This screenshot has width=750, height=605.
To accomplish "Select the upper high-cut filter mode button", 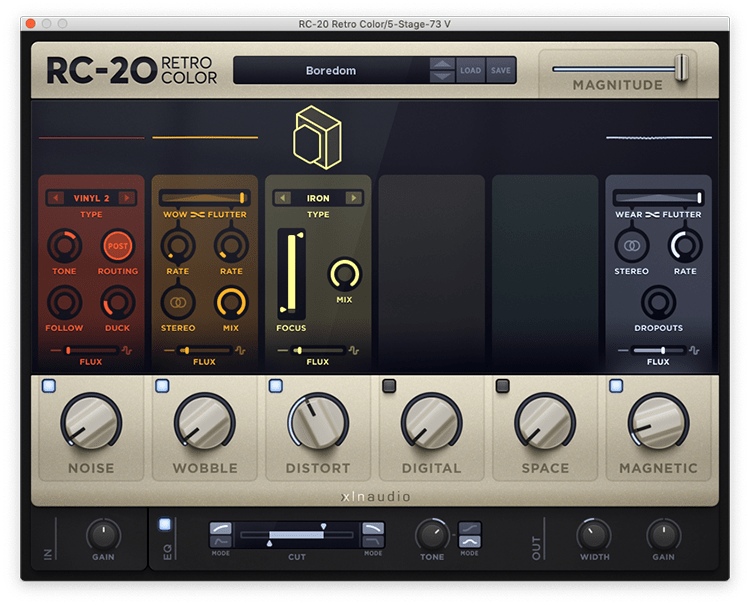I will click(x=373, y=528).
